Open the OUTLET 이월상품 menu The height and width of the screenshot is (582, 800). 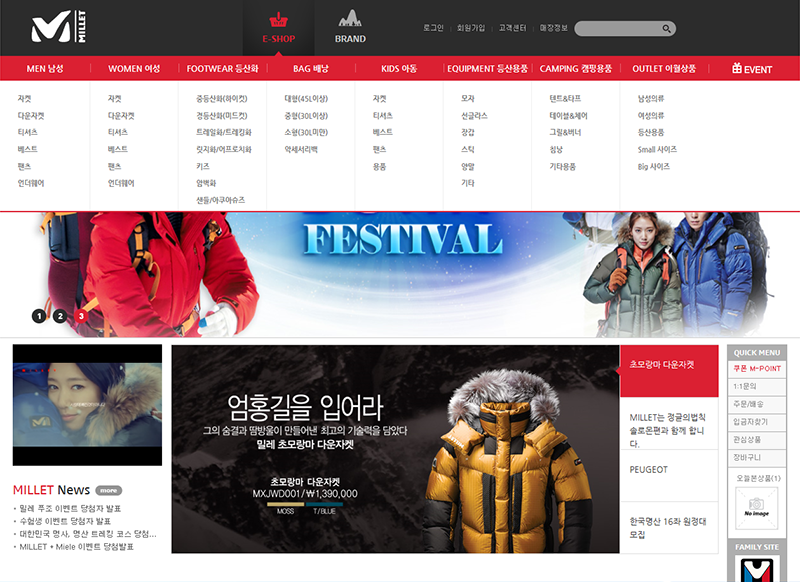tap(664, 68)
